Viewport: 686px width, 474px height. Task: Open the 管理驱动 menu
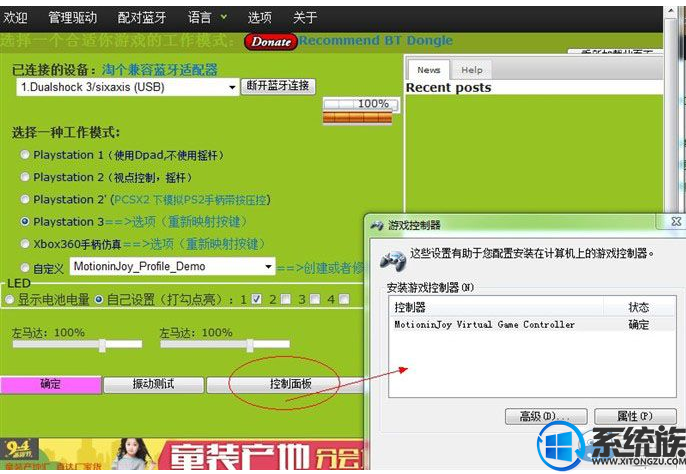72,18
